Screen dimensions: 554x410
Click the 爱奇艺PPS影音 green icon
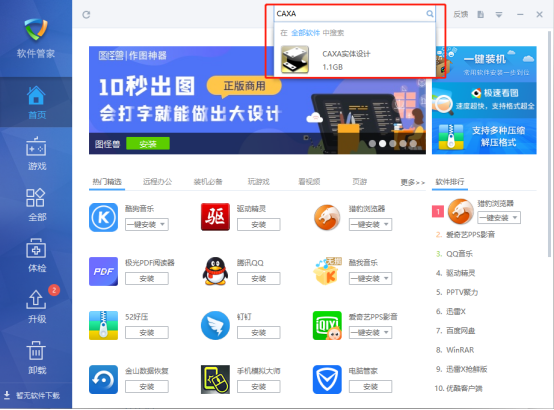pos(327,325)
